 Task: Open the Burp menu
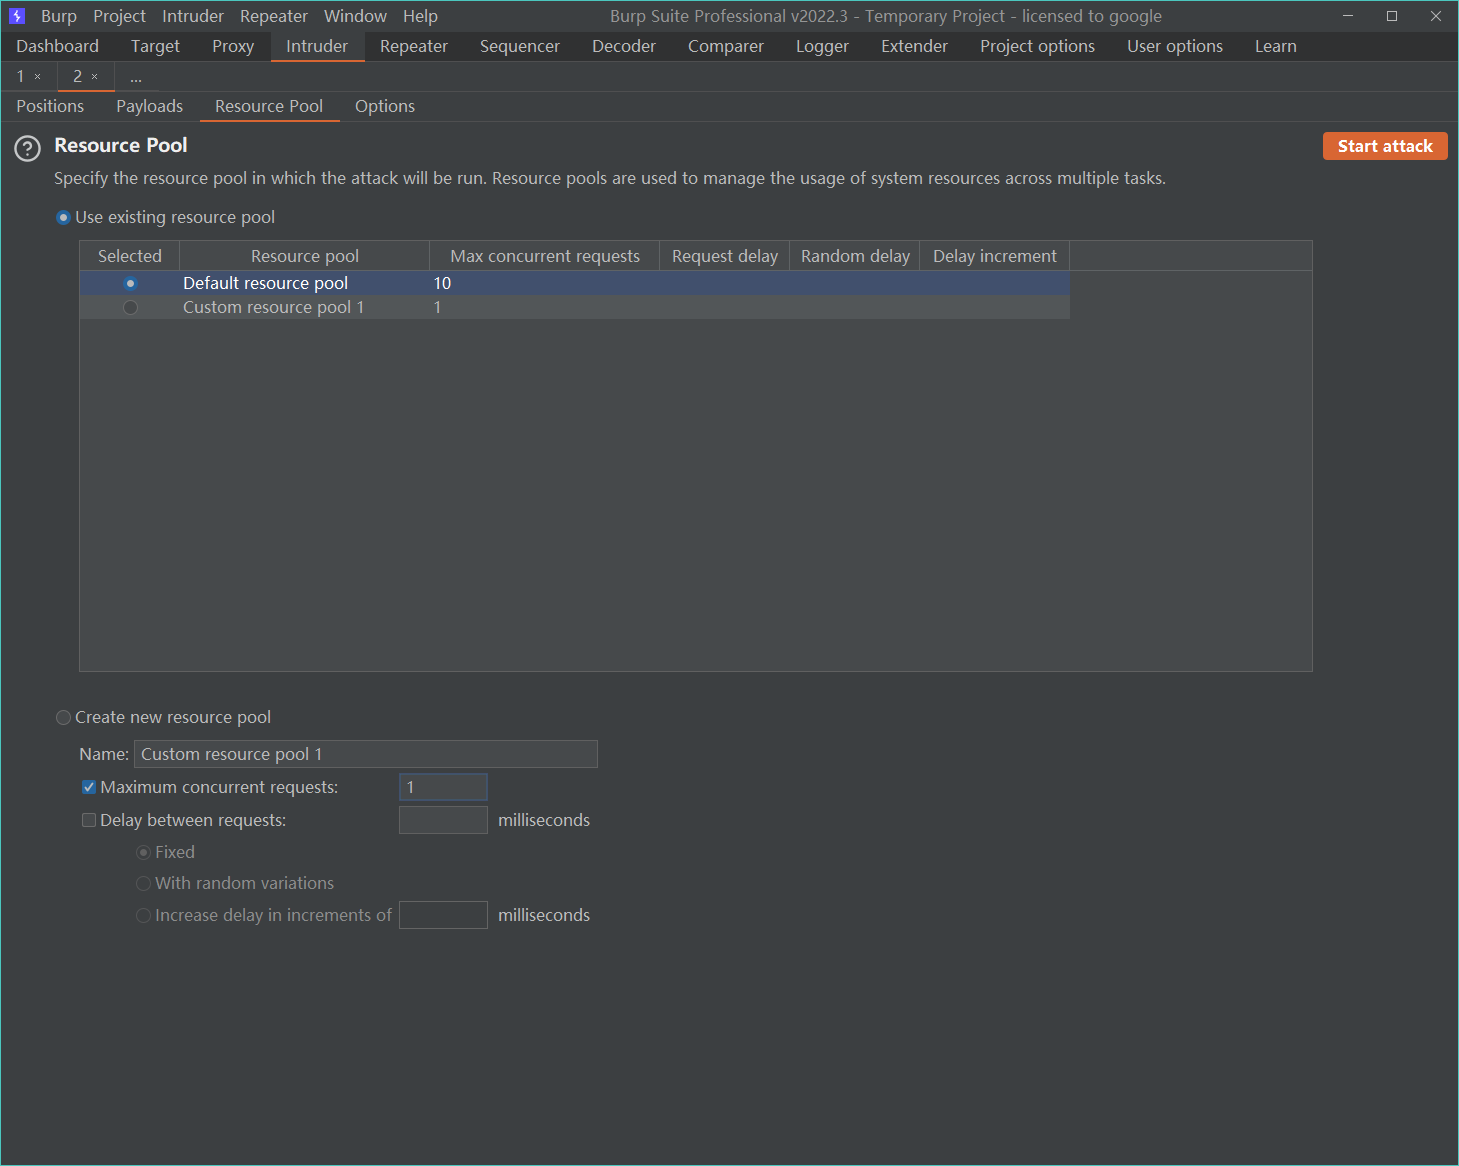pyautogui.click(x=59, y=16)
